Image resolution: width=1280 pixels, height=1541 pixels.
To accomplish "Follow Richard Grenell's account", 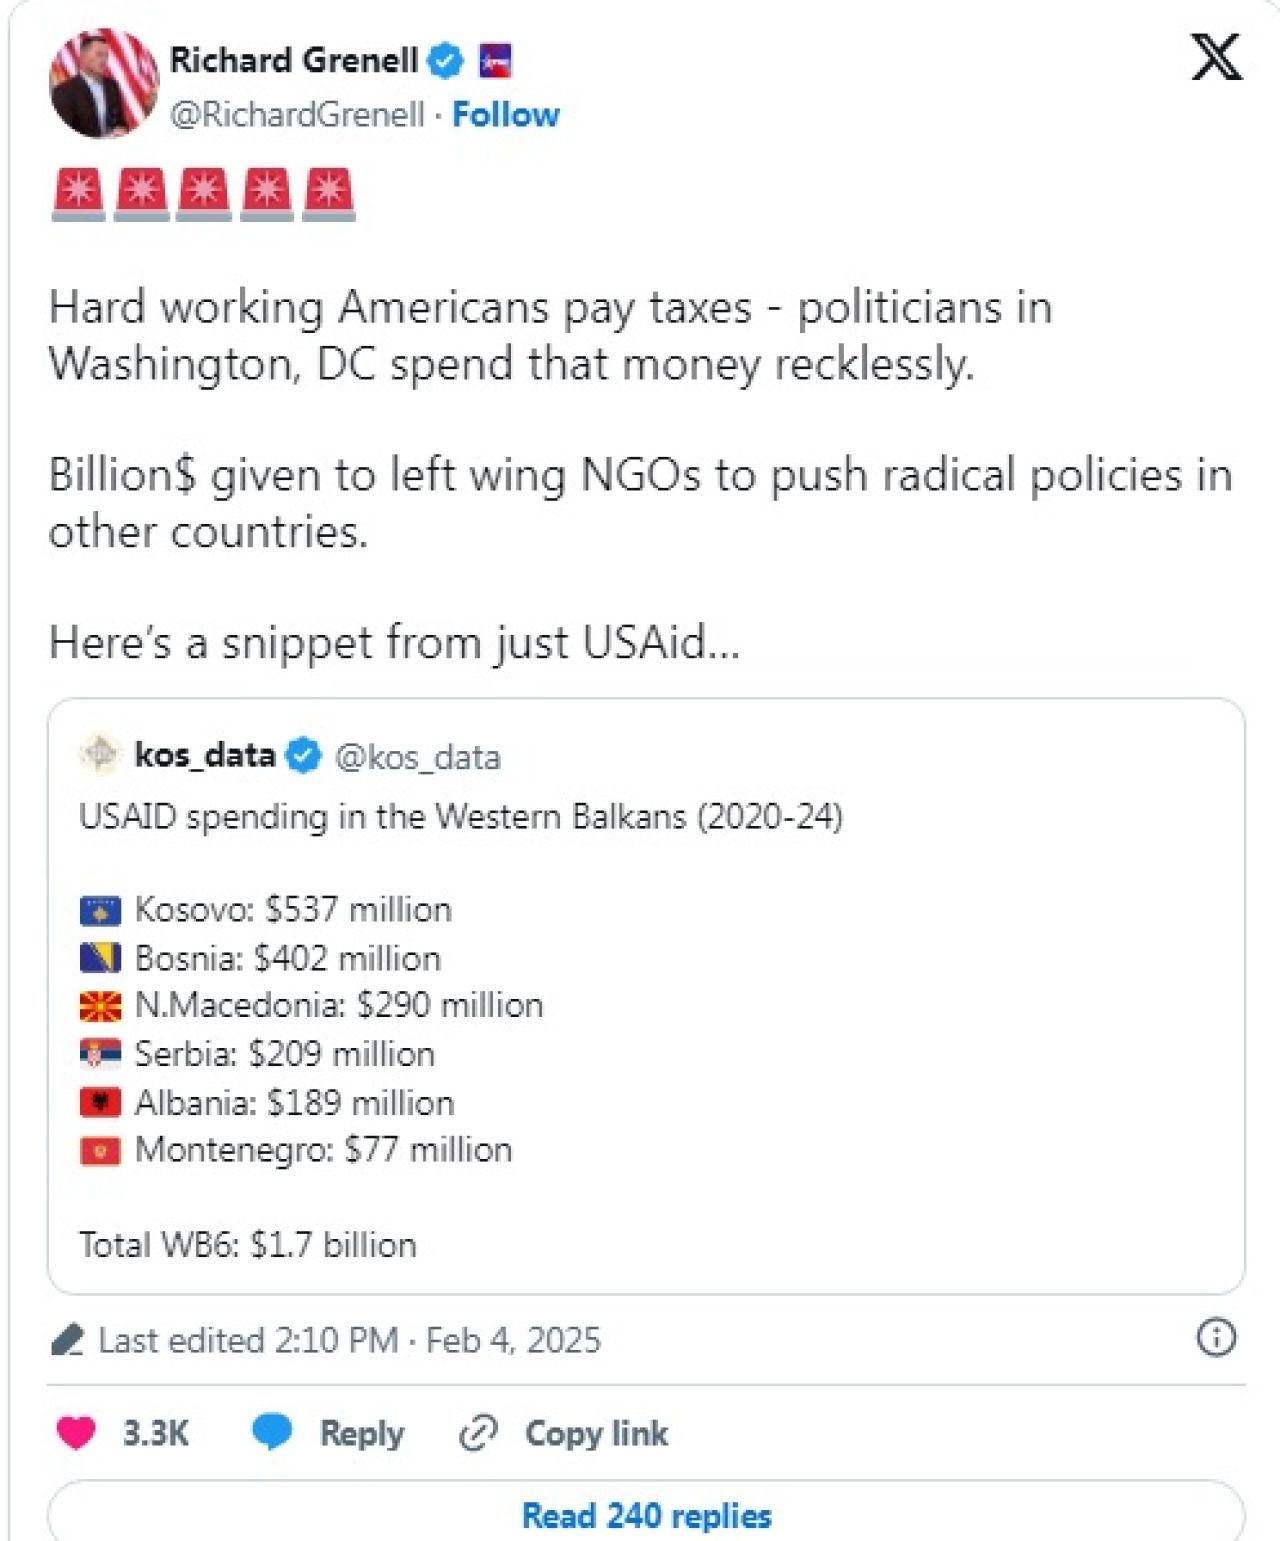I will [x=505, y=114].
